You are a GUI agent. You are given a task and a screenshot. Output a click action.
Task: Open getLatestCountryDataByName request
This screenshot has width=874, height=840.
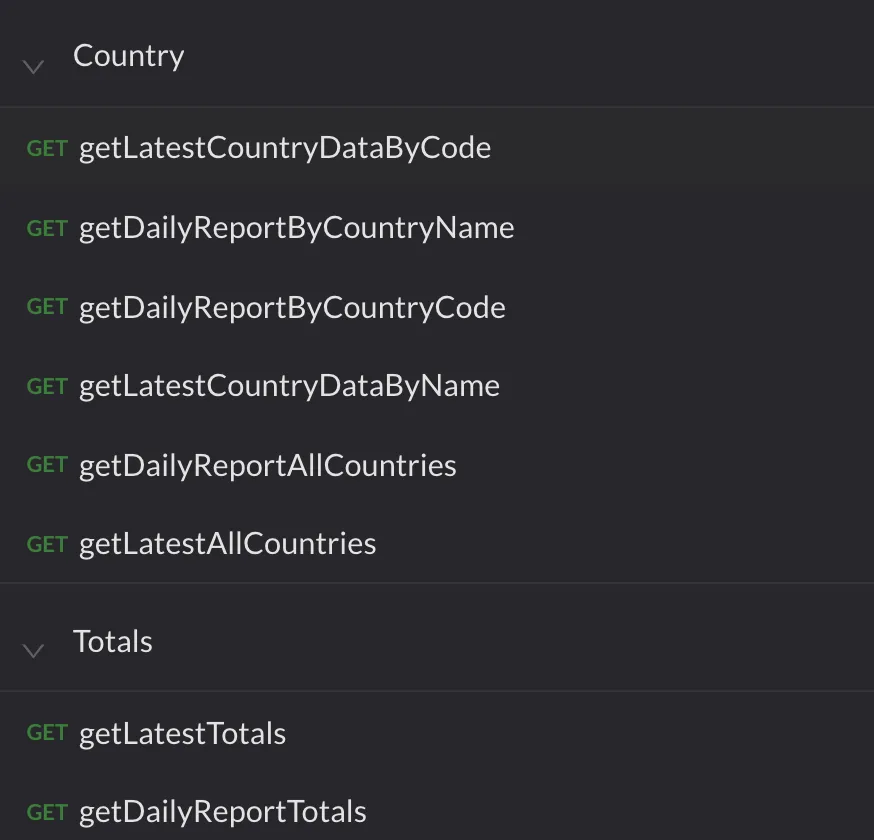pyautogui.click(x=289, y=386)
